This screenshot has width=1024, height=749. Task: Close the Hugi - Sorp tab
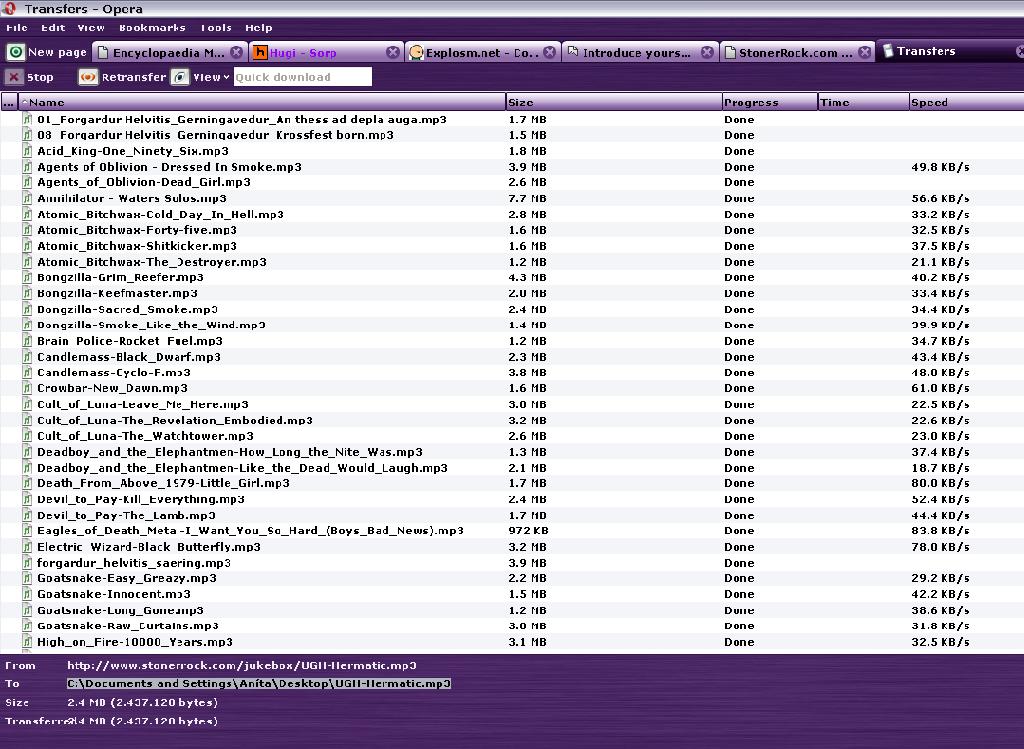pyautogui.click(x=392, y=52)
